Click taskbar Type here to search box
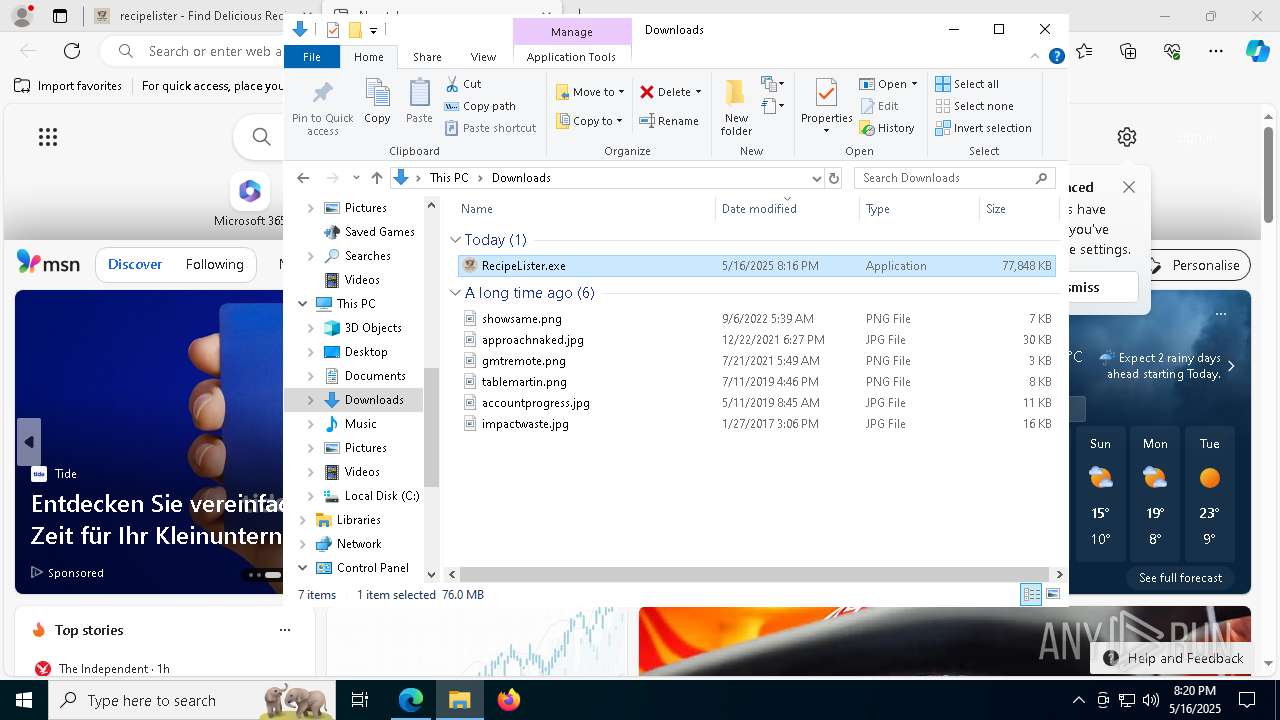The height and width of the screenshot is (720, 1280). 192,700
